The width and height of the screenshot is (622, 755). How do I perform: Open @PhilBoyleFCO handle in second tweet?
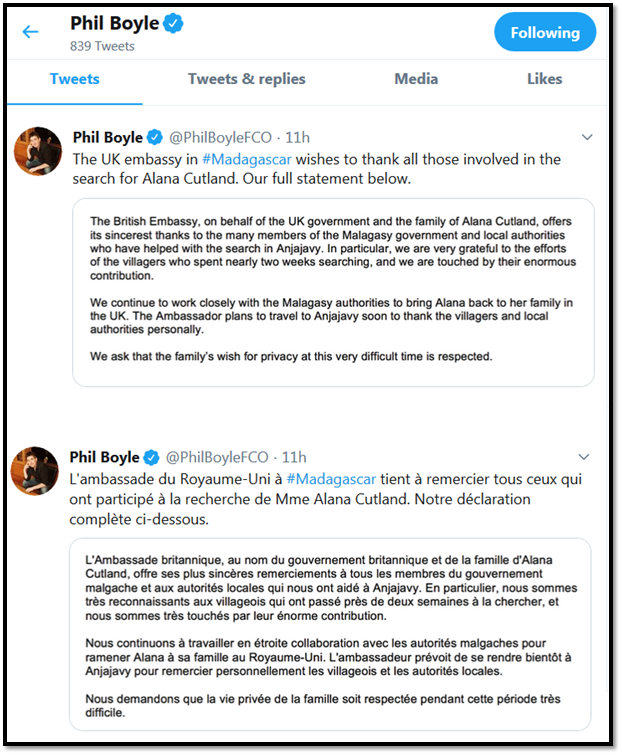point(217,457)
